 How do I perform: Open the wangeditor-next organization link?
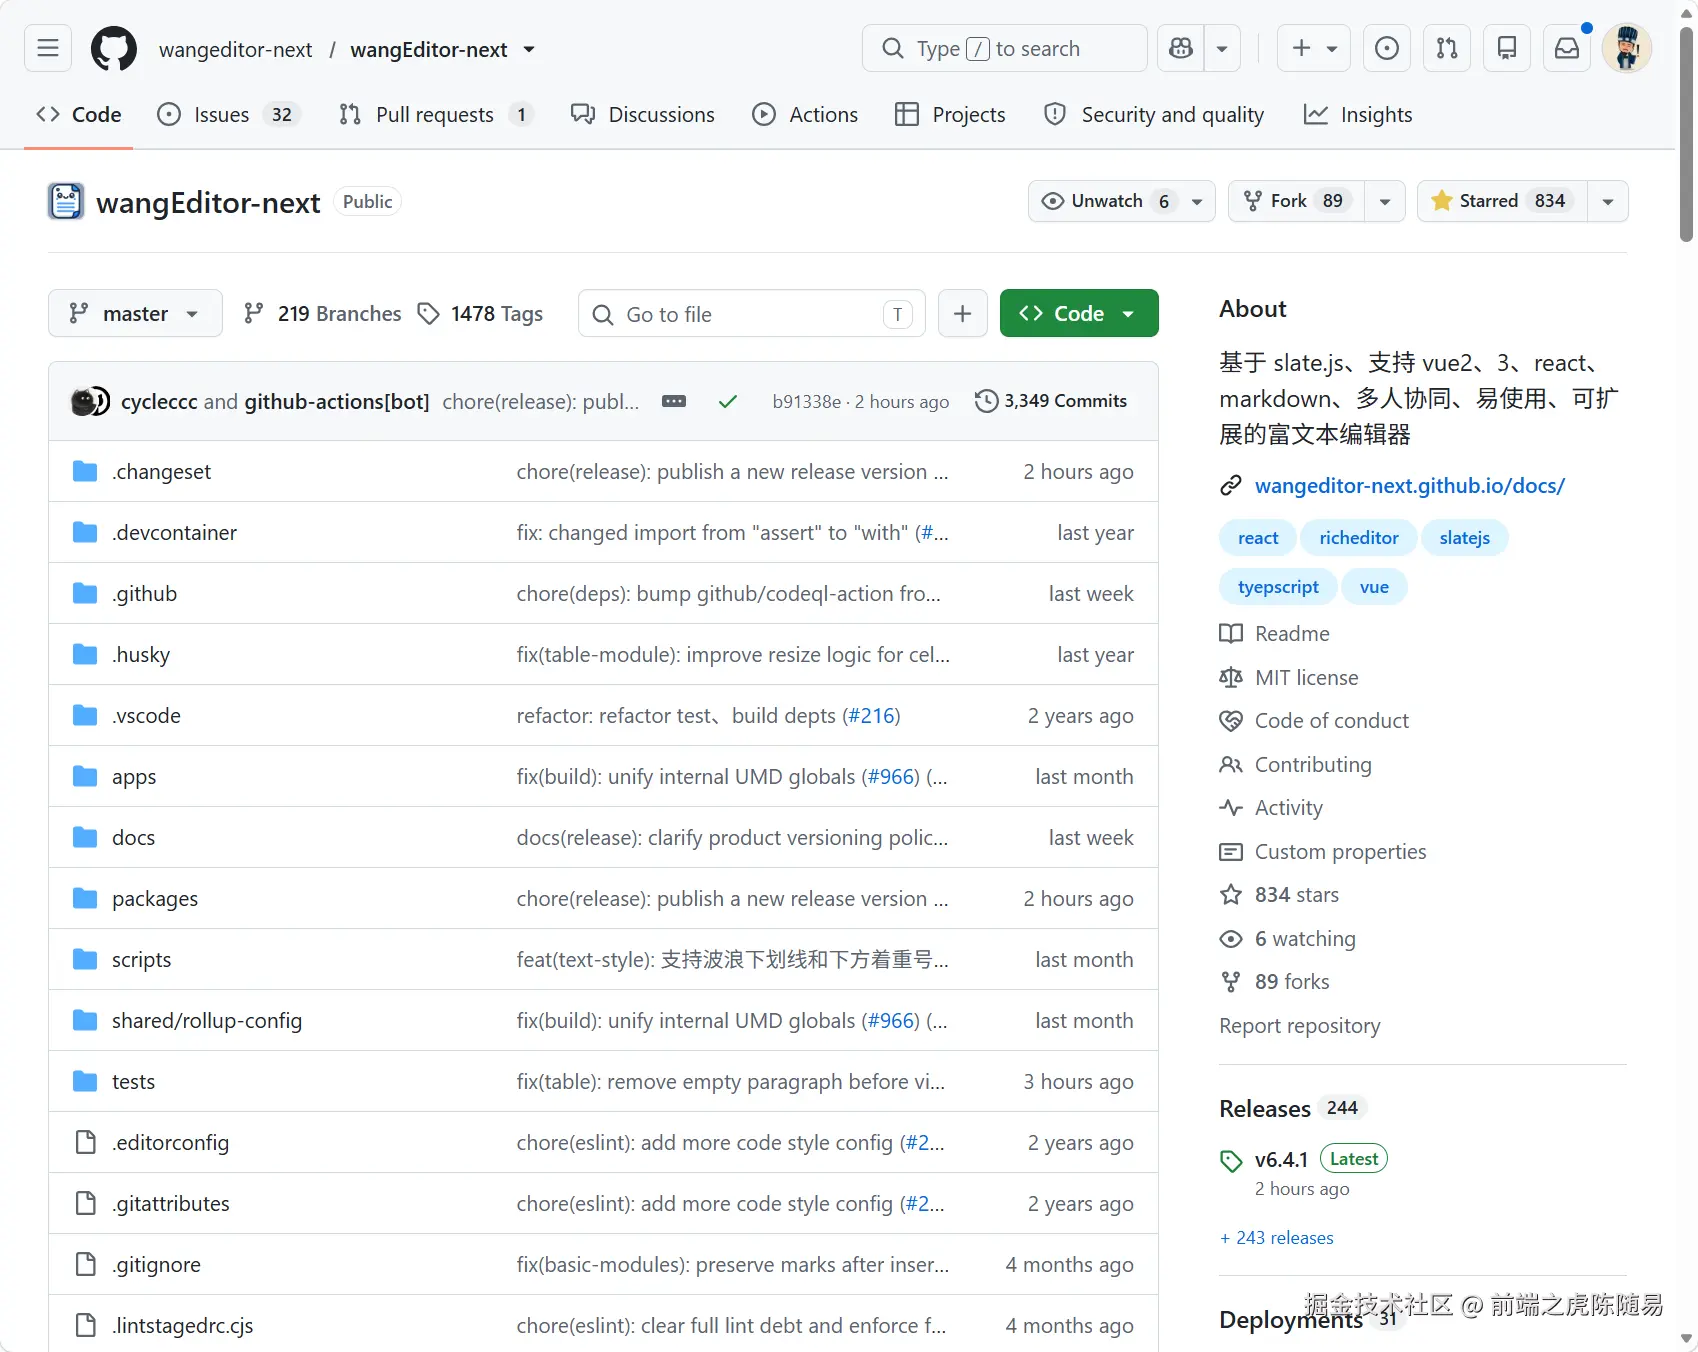pos(235,49)
